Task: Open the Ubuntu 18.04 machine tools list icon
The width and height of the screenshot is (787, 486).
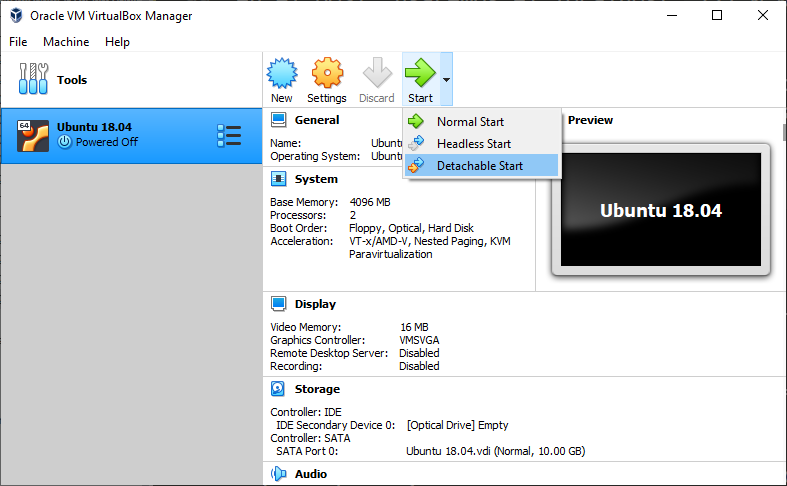Action: 229,136
